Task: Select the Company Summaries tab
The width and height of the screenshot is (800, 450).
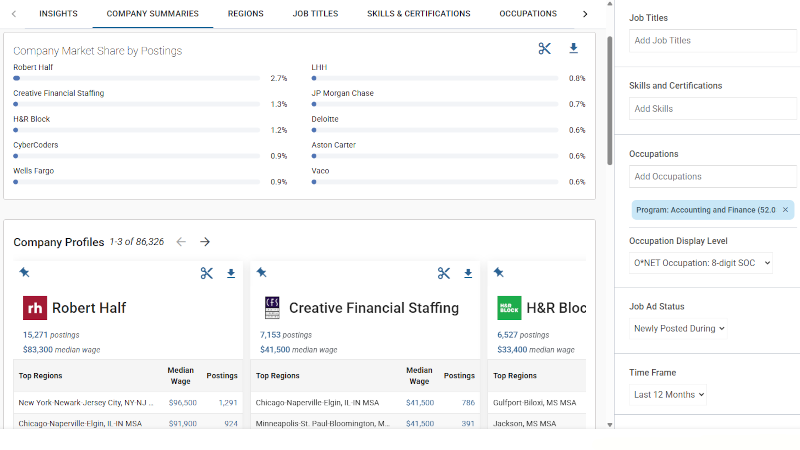Action: click(153, 14)
